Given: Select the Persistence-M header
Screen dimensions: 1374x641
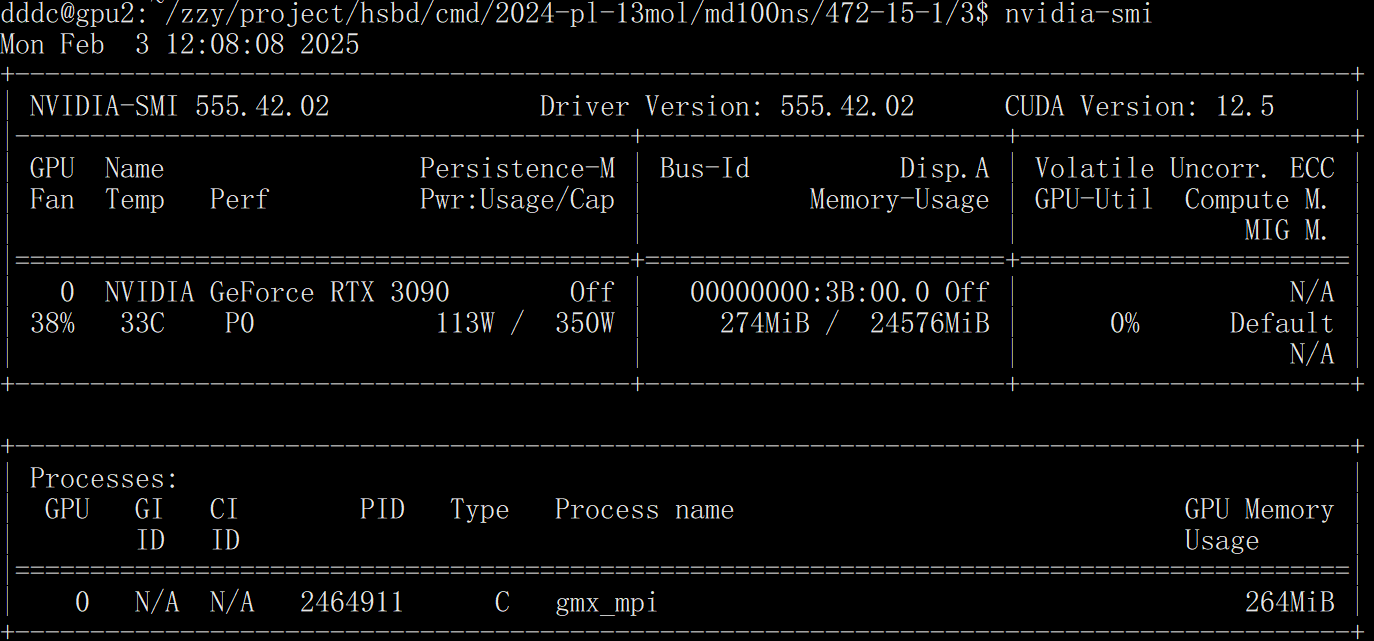Looking at the screenshot, I should pos(517,169).
